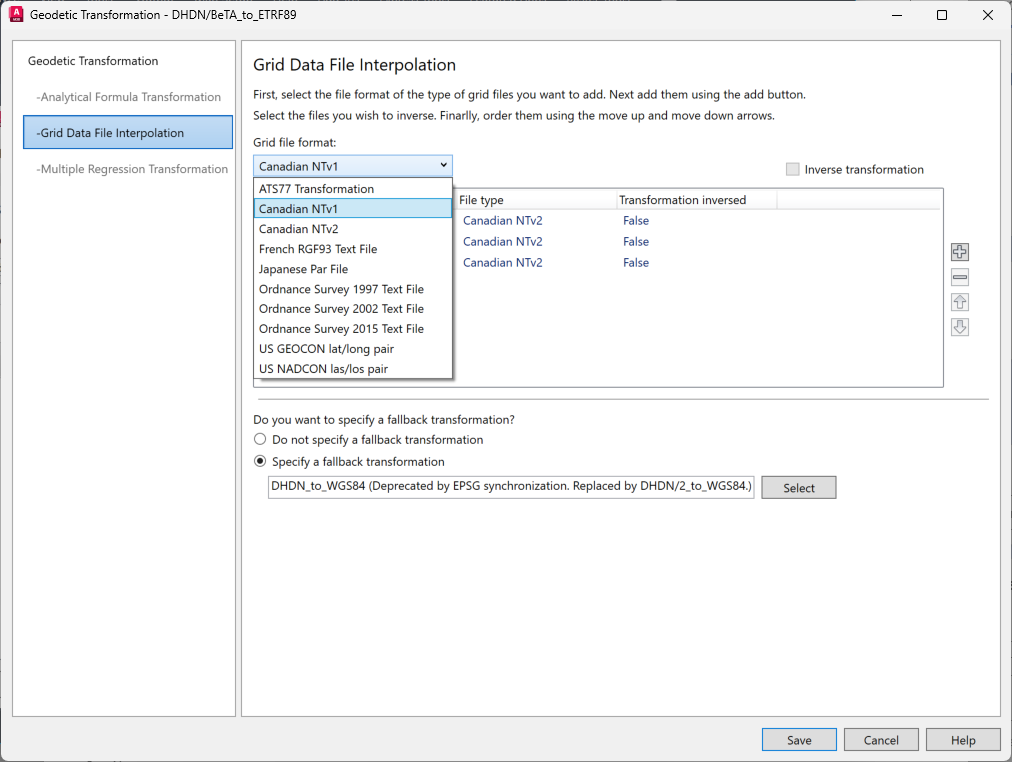
Task: Click the Cancel button
Action: pos(881,740)
